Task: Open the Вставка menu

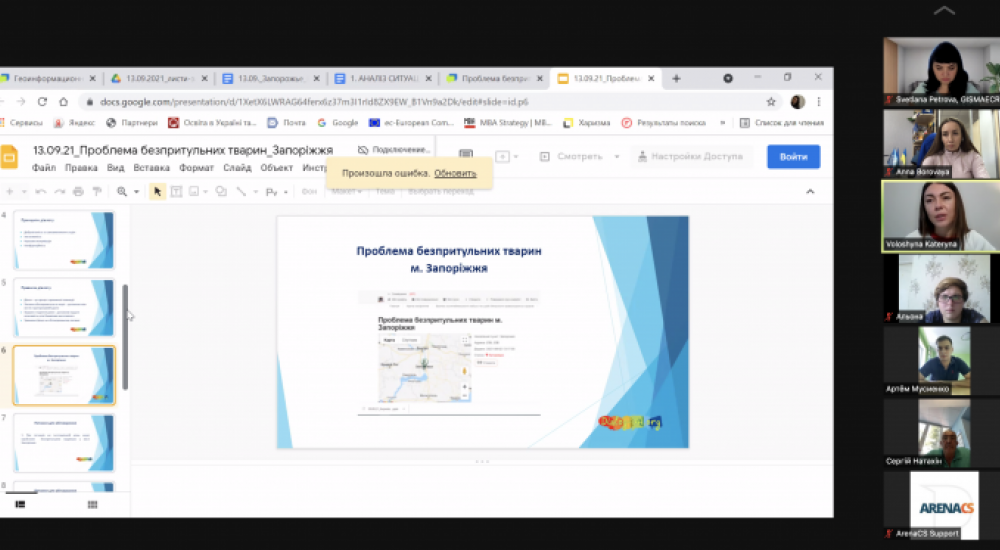Action: (151, 168)
